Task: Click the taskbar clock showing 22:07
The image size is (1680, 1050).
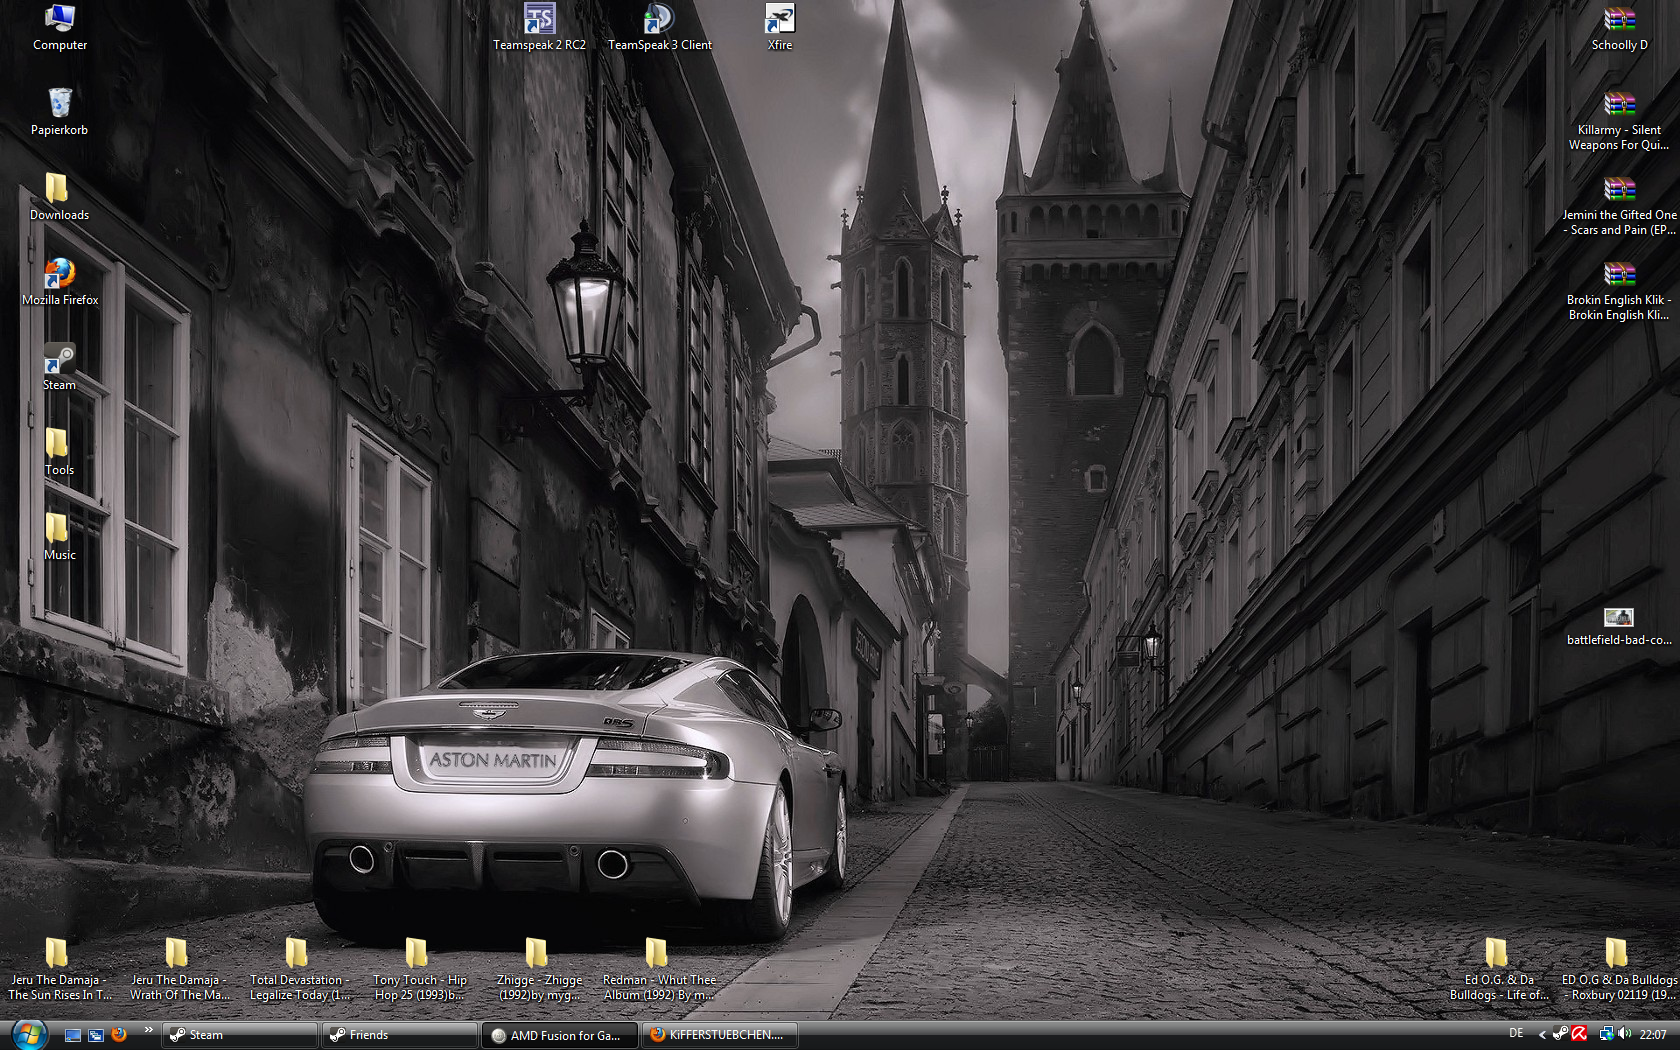Action: [x=1653, y=1035]
